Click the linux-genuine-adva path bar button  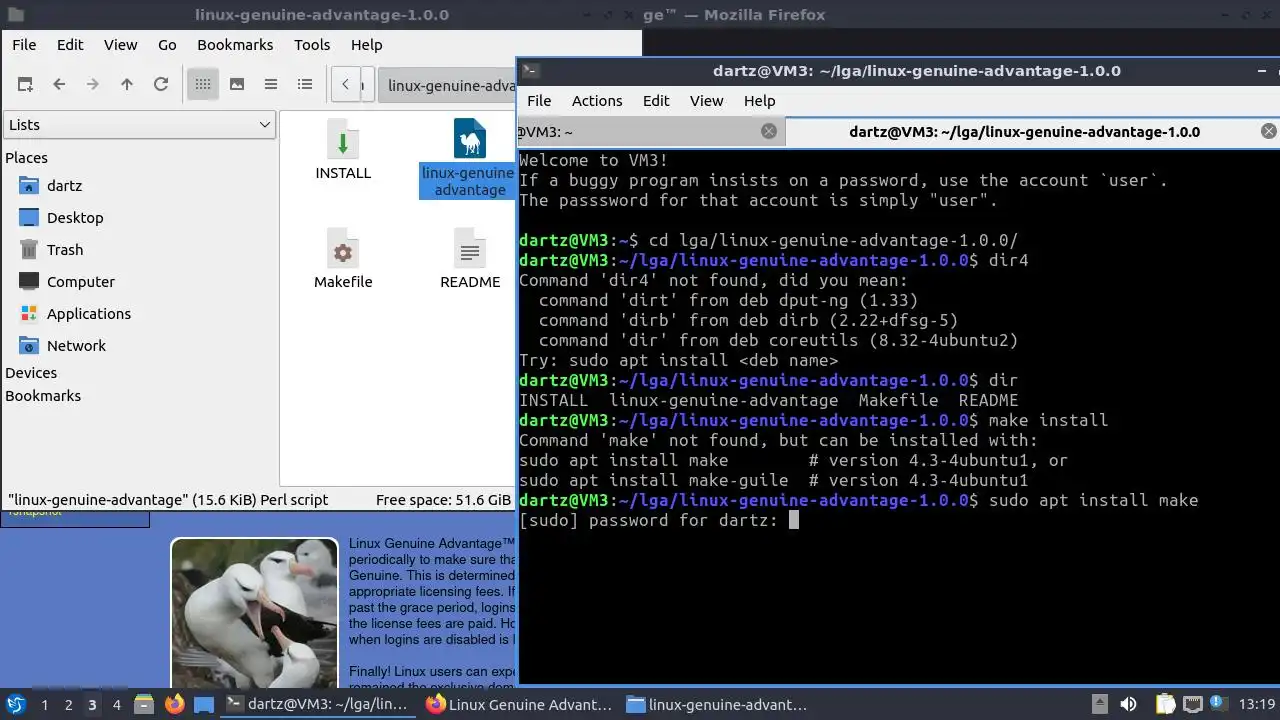coord(448,85)
